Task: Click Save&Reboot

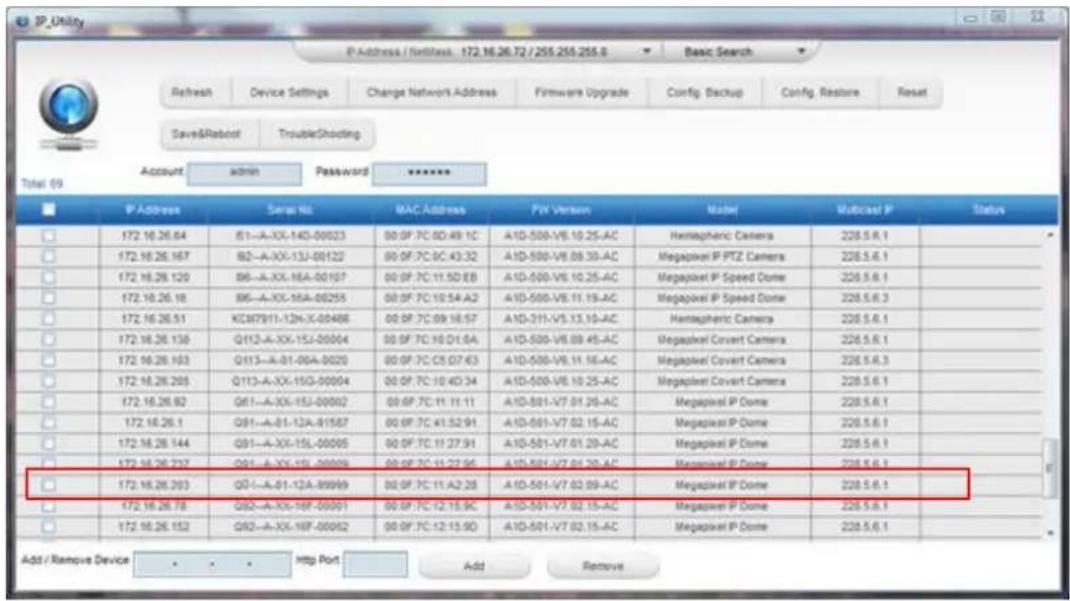Action: (x=206, y=134)
